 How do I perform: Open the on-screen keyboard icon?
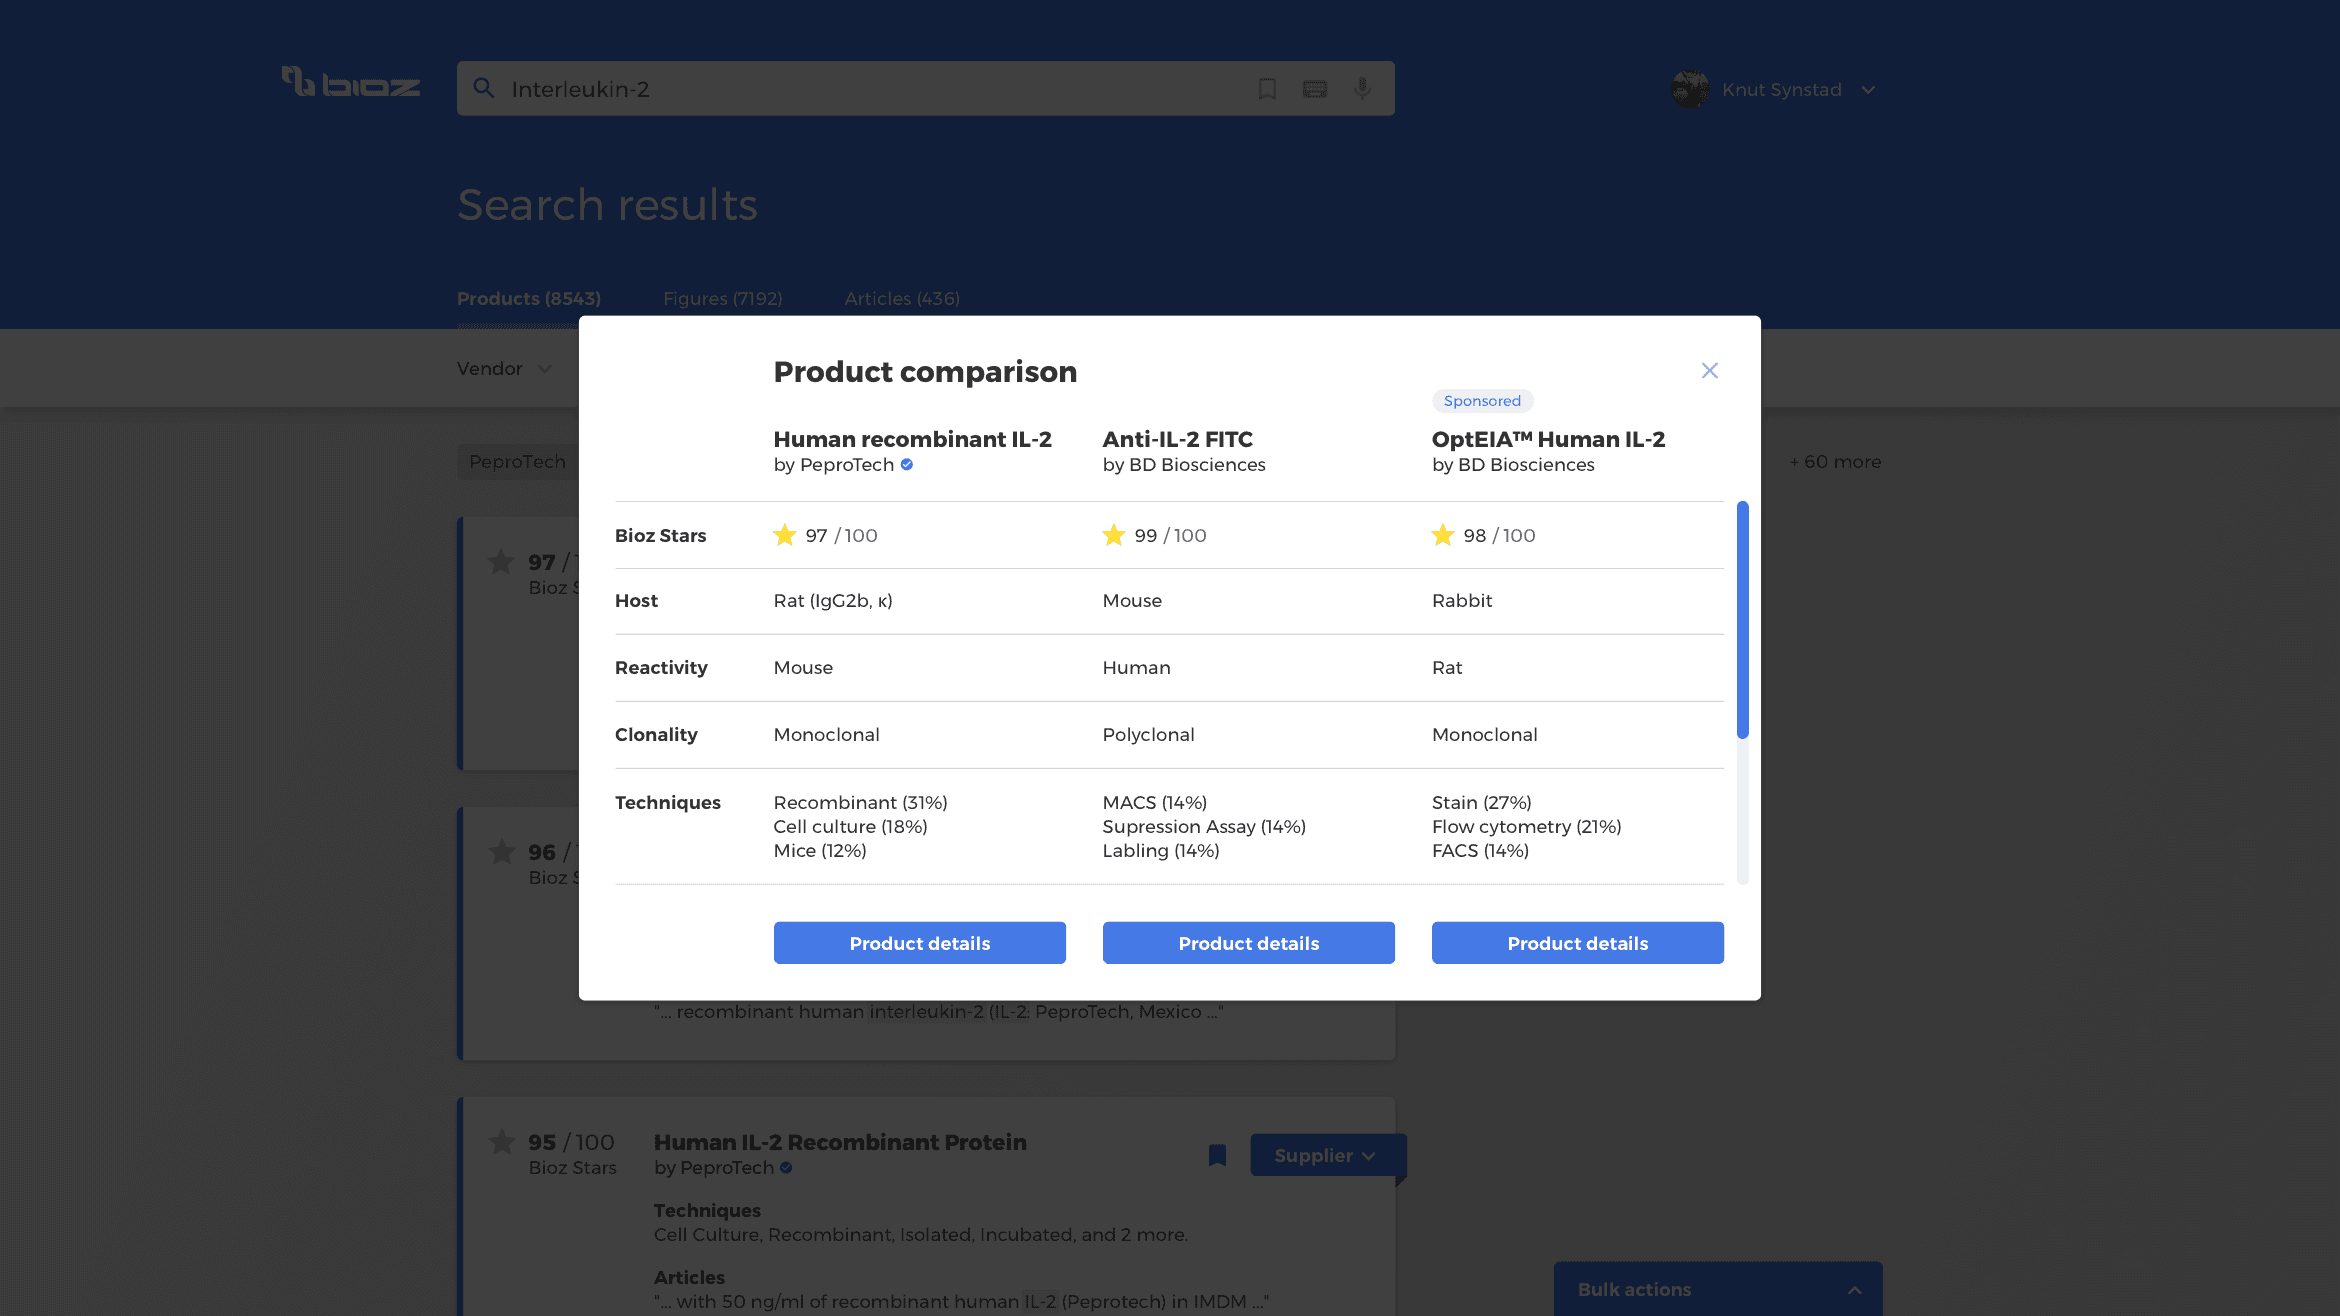pyautogui.click(x=1315, y=89)
